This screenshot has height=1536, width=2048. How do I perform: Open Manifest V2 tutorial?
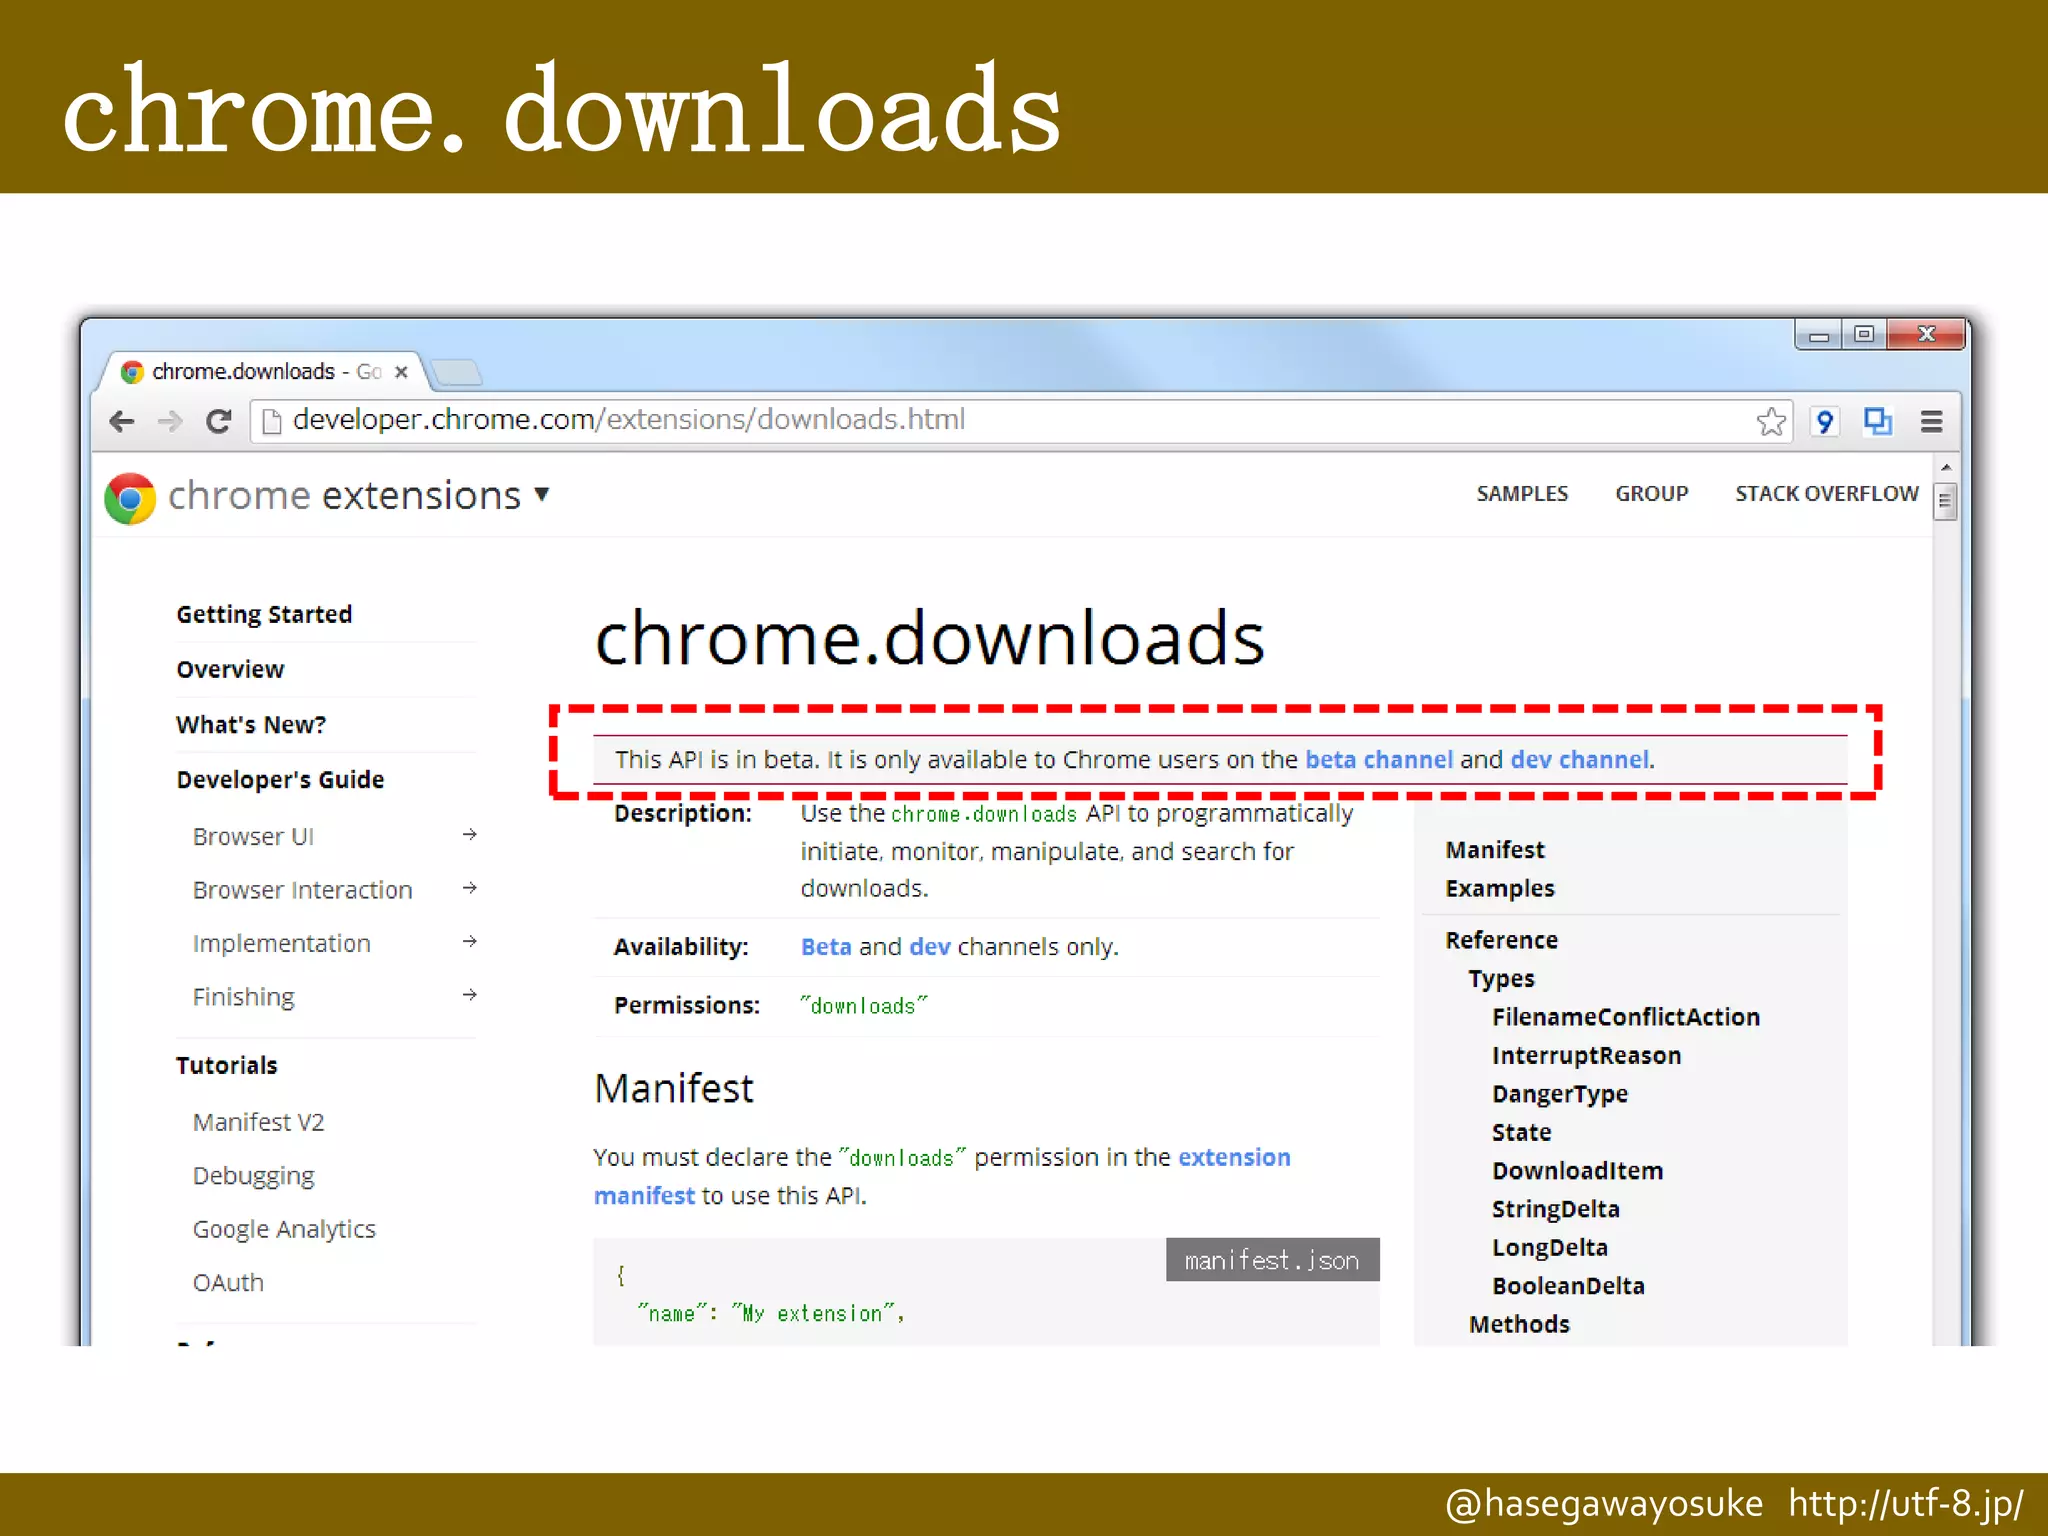[258, 1123]
